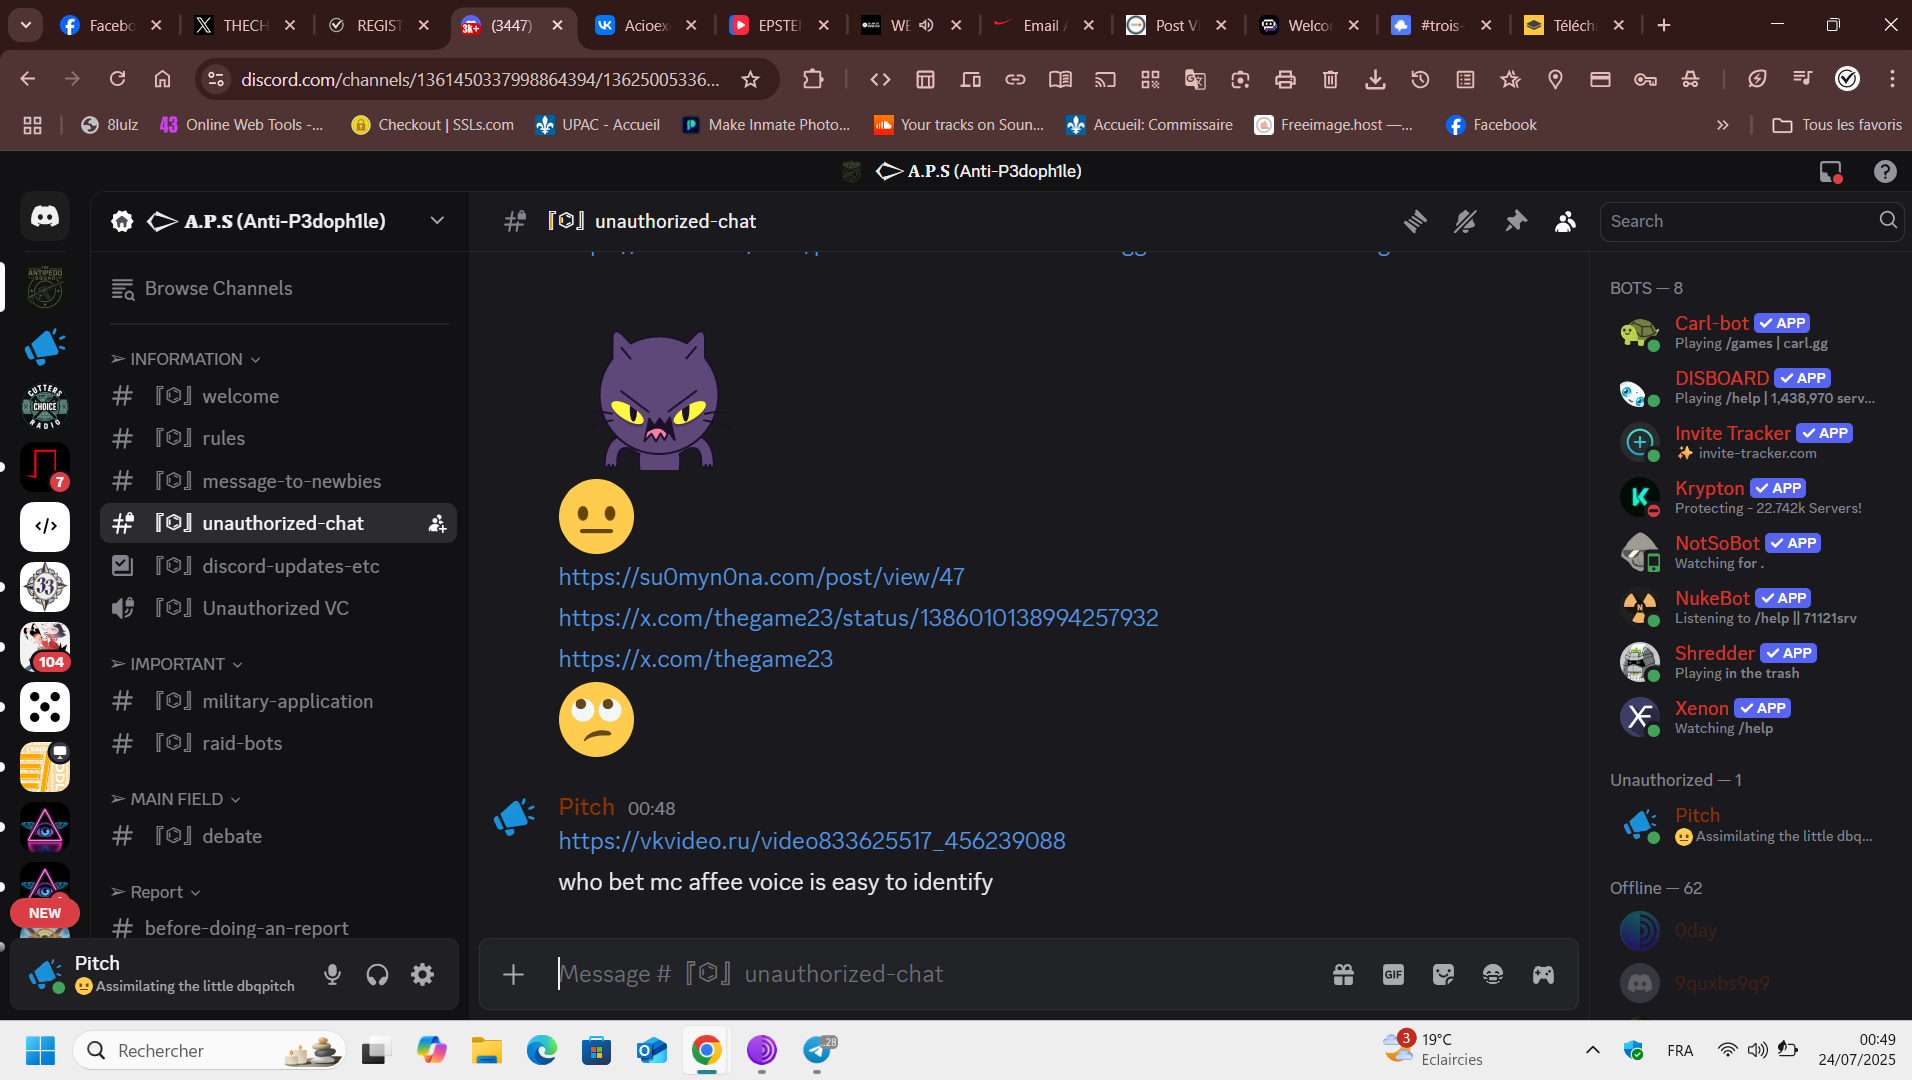Open the sticker picker
Screen dimensions: 1912x1080
pos(1443,974)
